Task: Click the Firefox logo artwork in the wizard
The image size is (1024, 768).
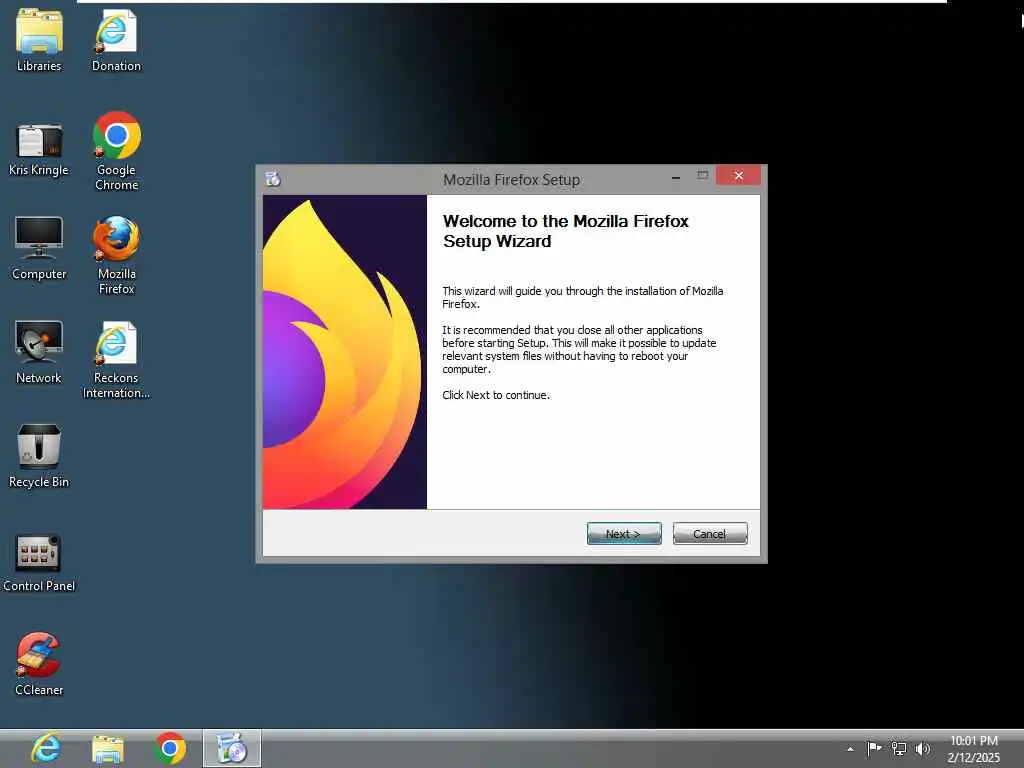Action: point(345,352)
